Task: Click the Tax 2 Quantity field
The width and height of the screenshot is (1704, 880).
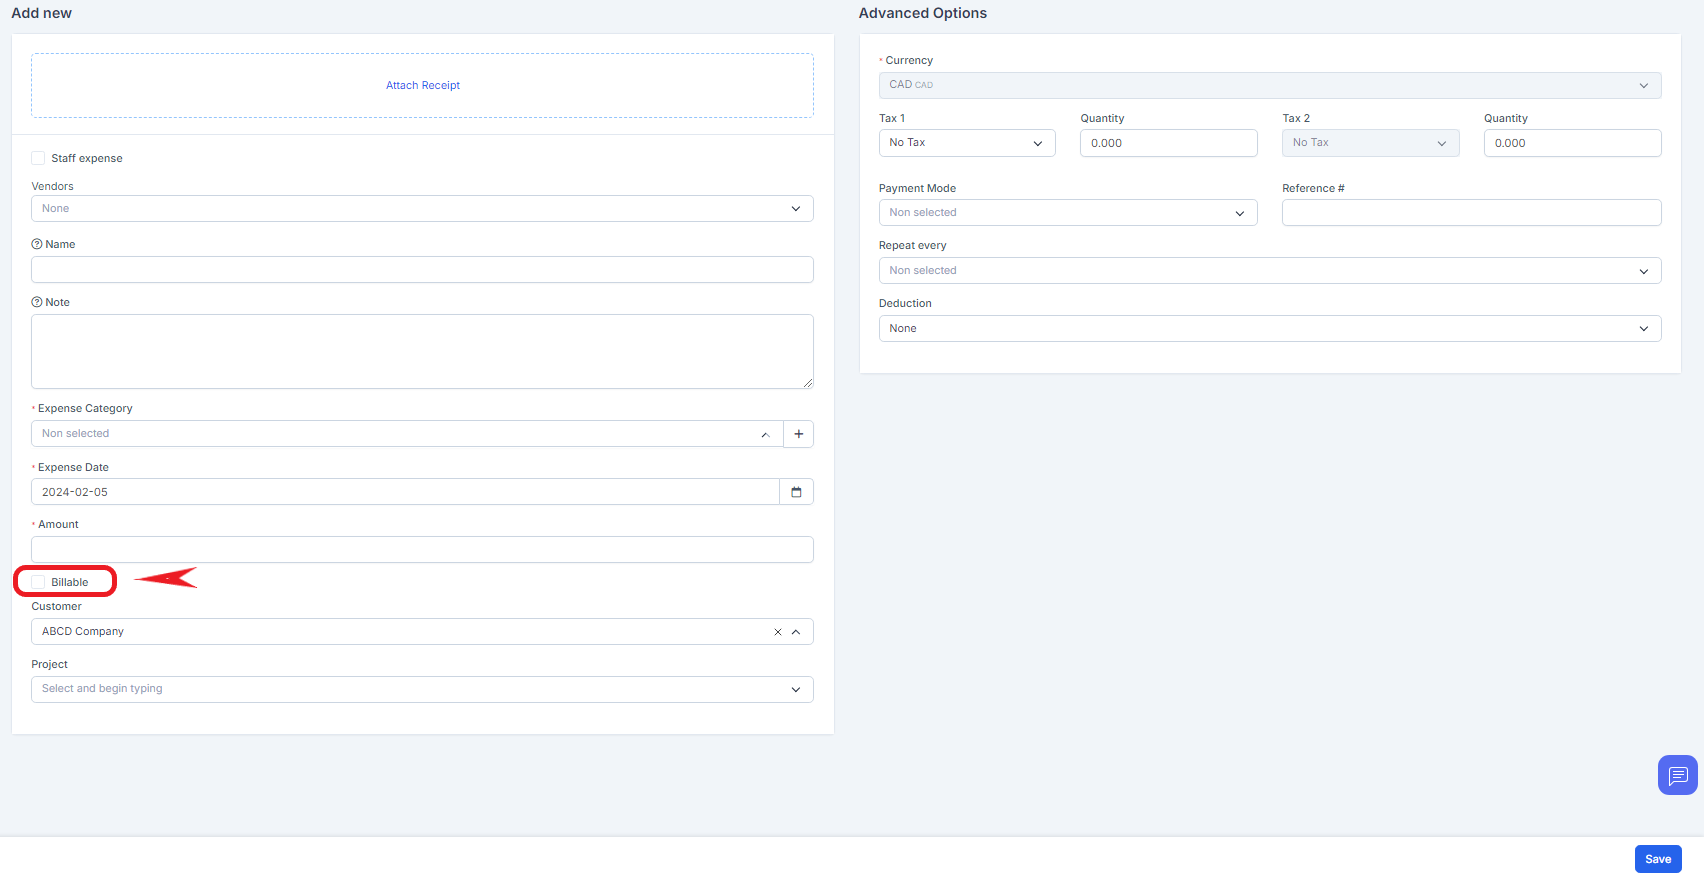Action: tap(1573, 143)
